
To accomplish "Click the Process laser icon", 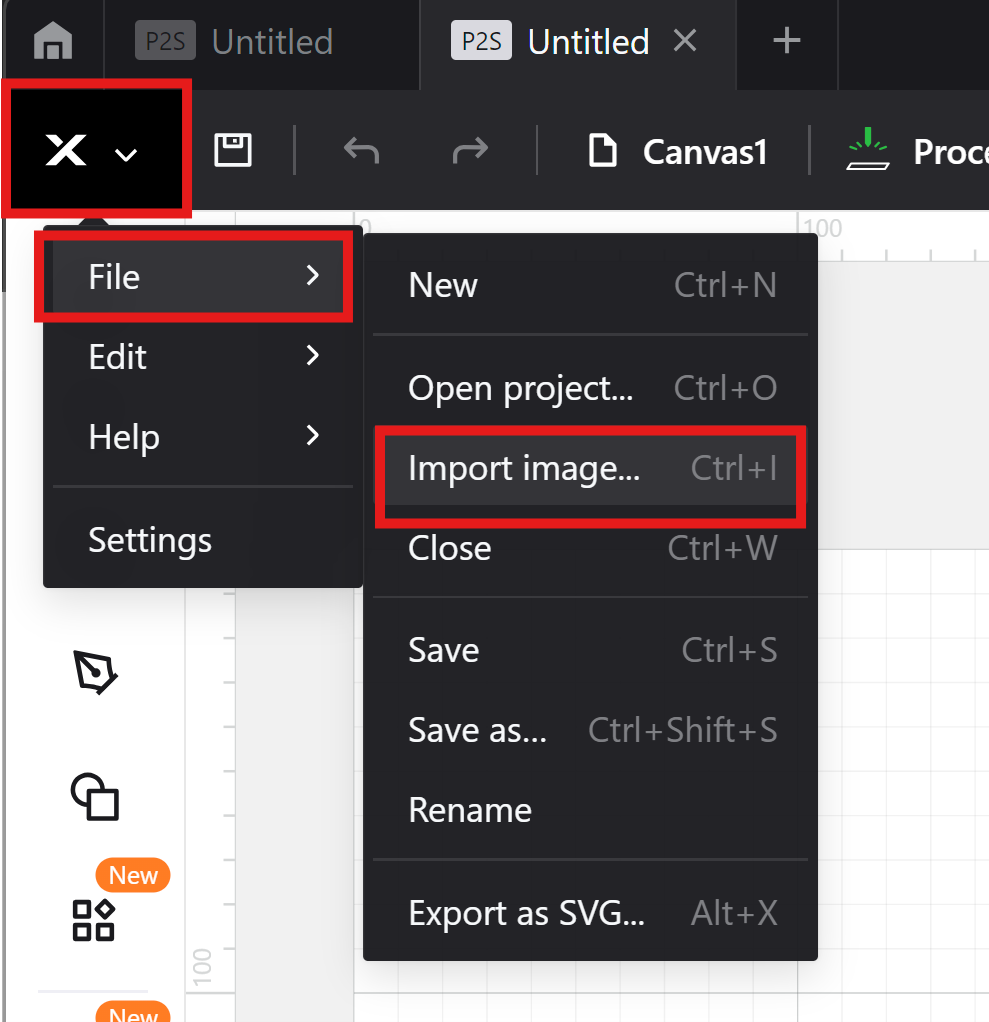I will 868,151.
